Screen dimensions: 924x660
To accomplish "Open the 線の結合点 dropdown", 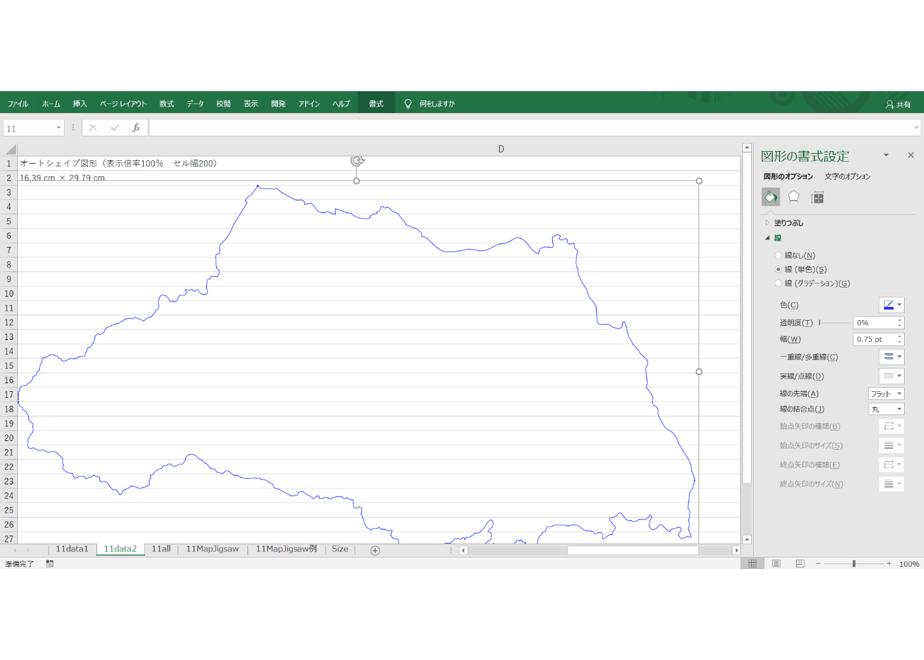I will tap(886, 409).
